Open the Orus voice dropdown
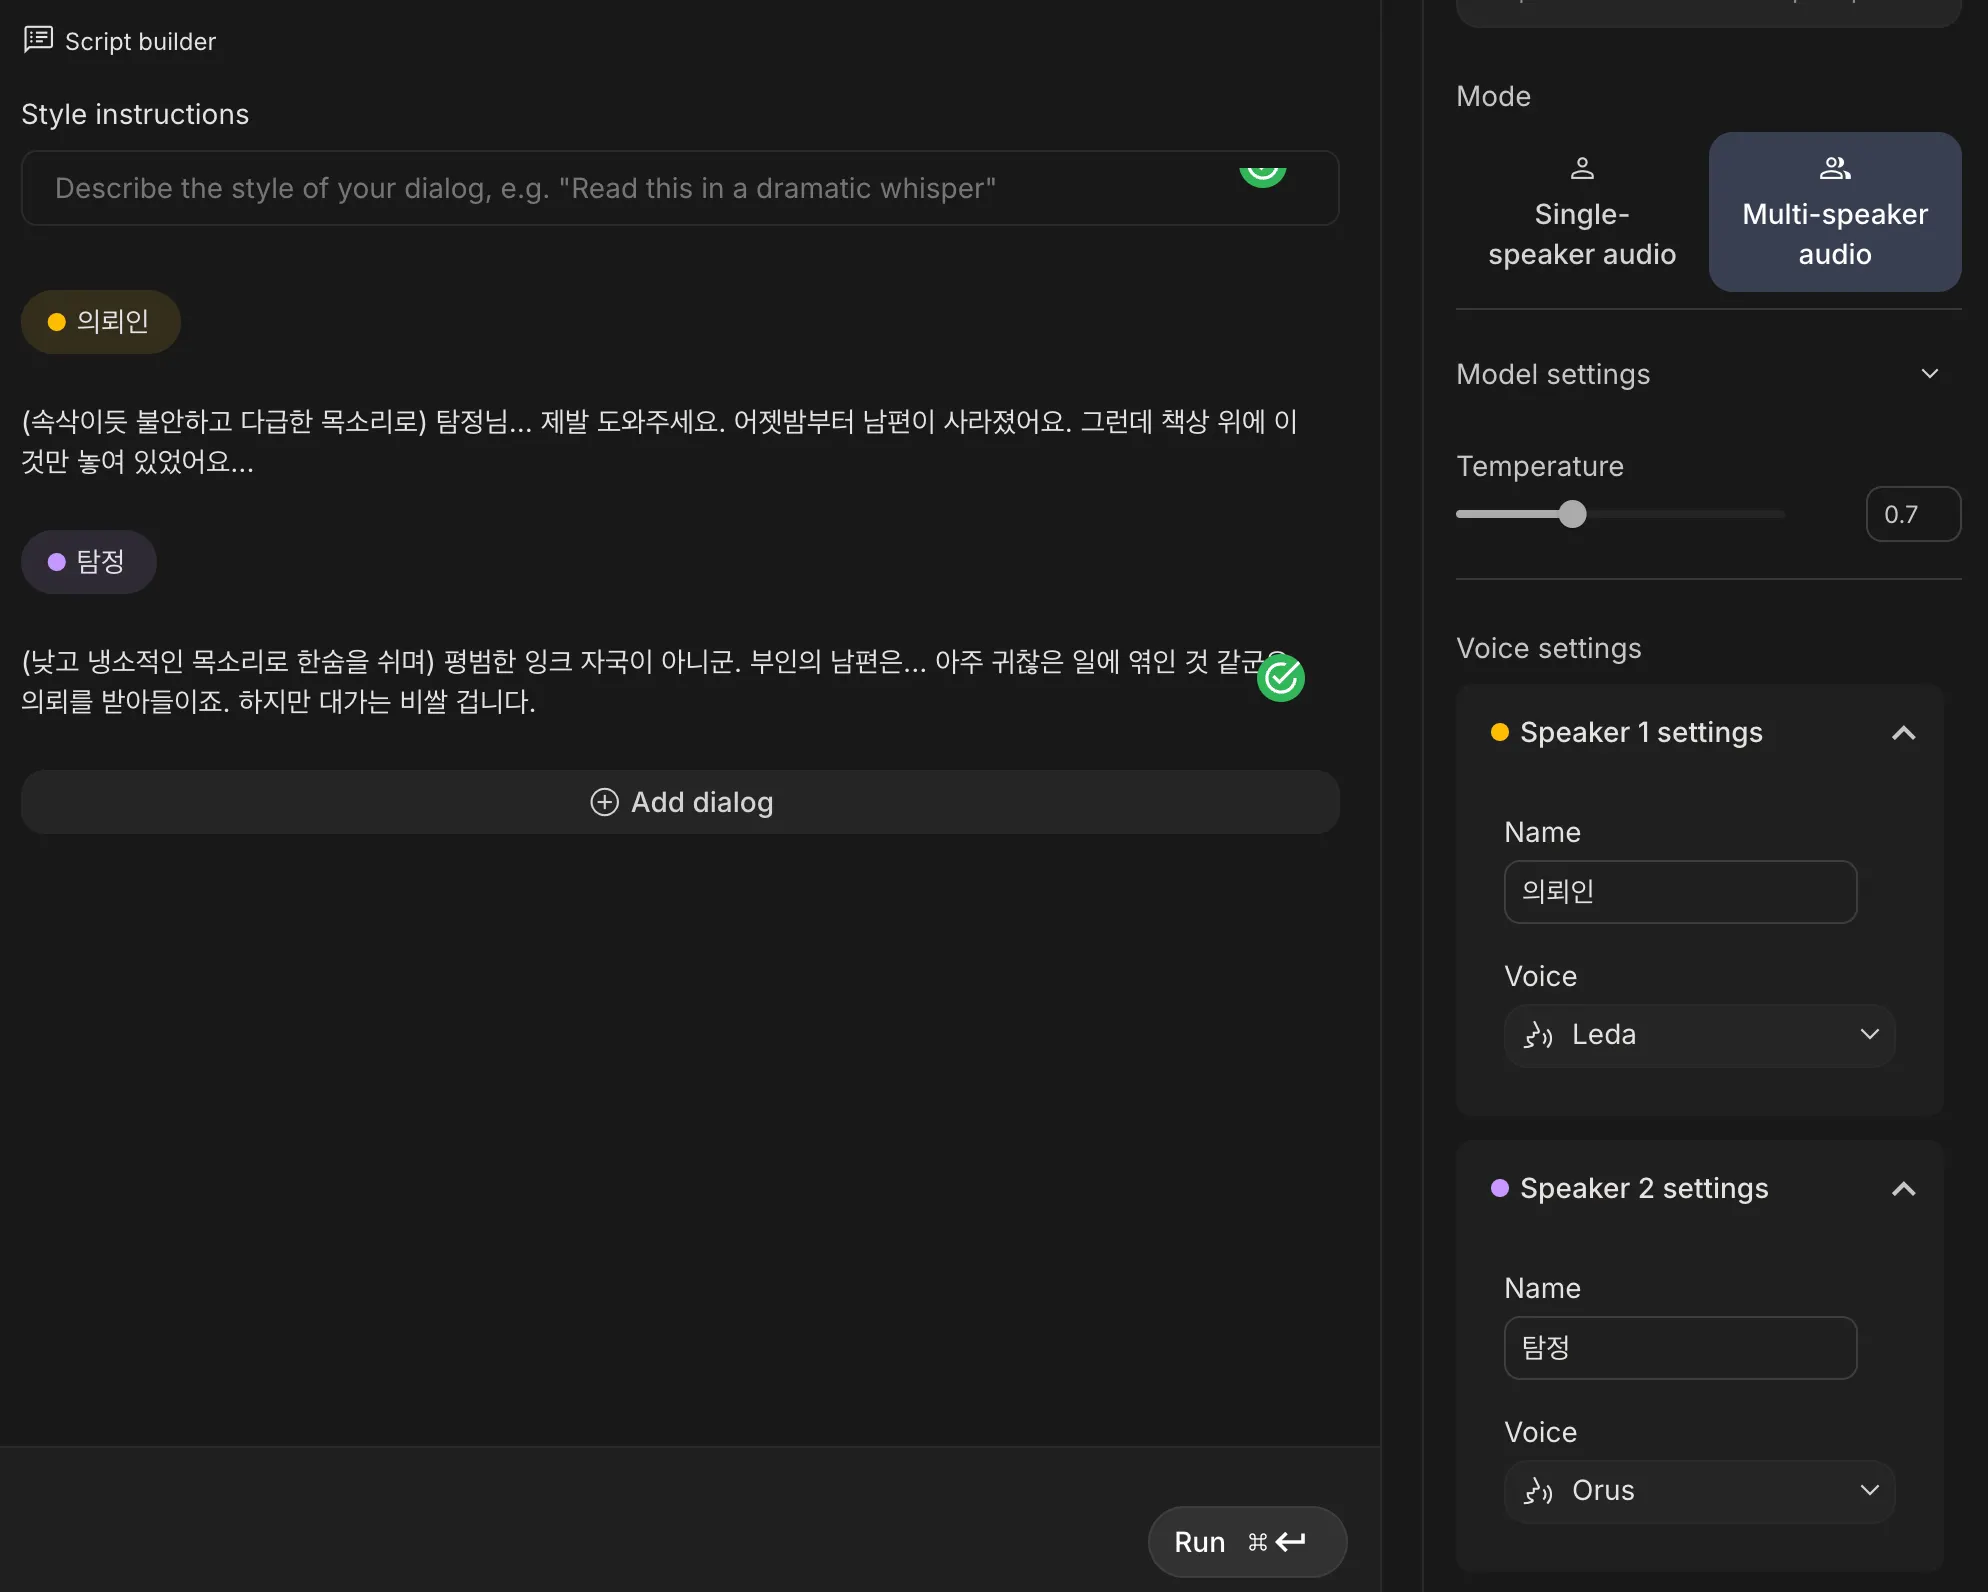 click(1699, 1491)
